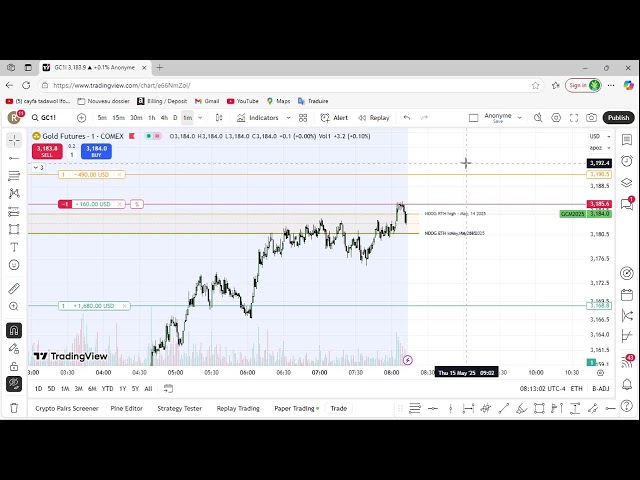Open the Pine Editor tab

tap(127, 409)
